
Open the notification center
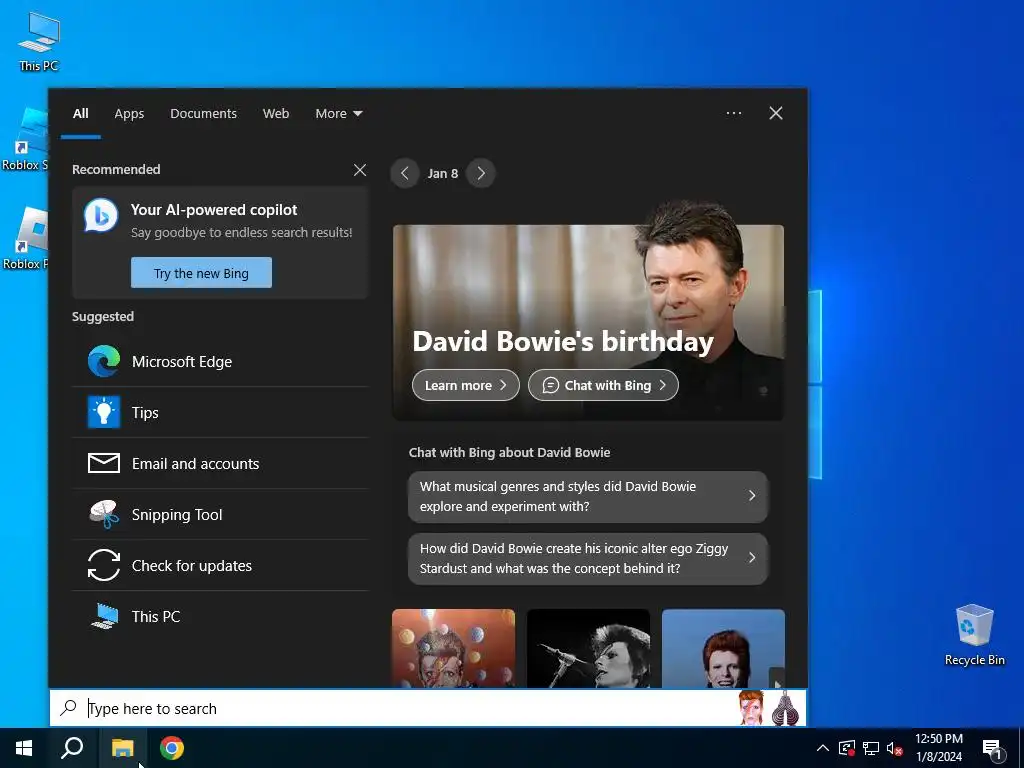993,748
